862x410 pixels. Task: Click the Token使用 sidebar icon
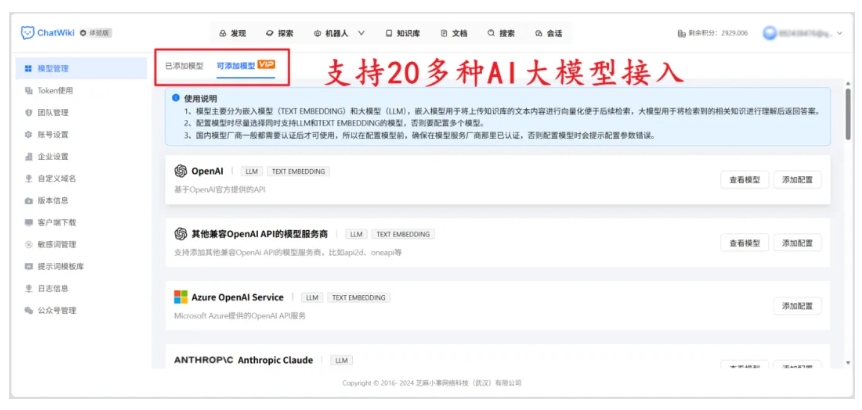(29, 91)
